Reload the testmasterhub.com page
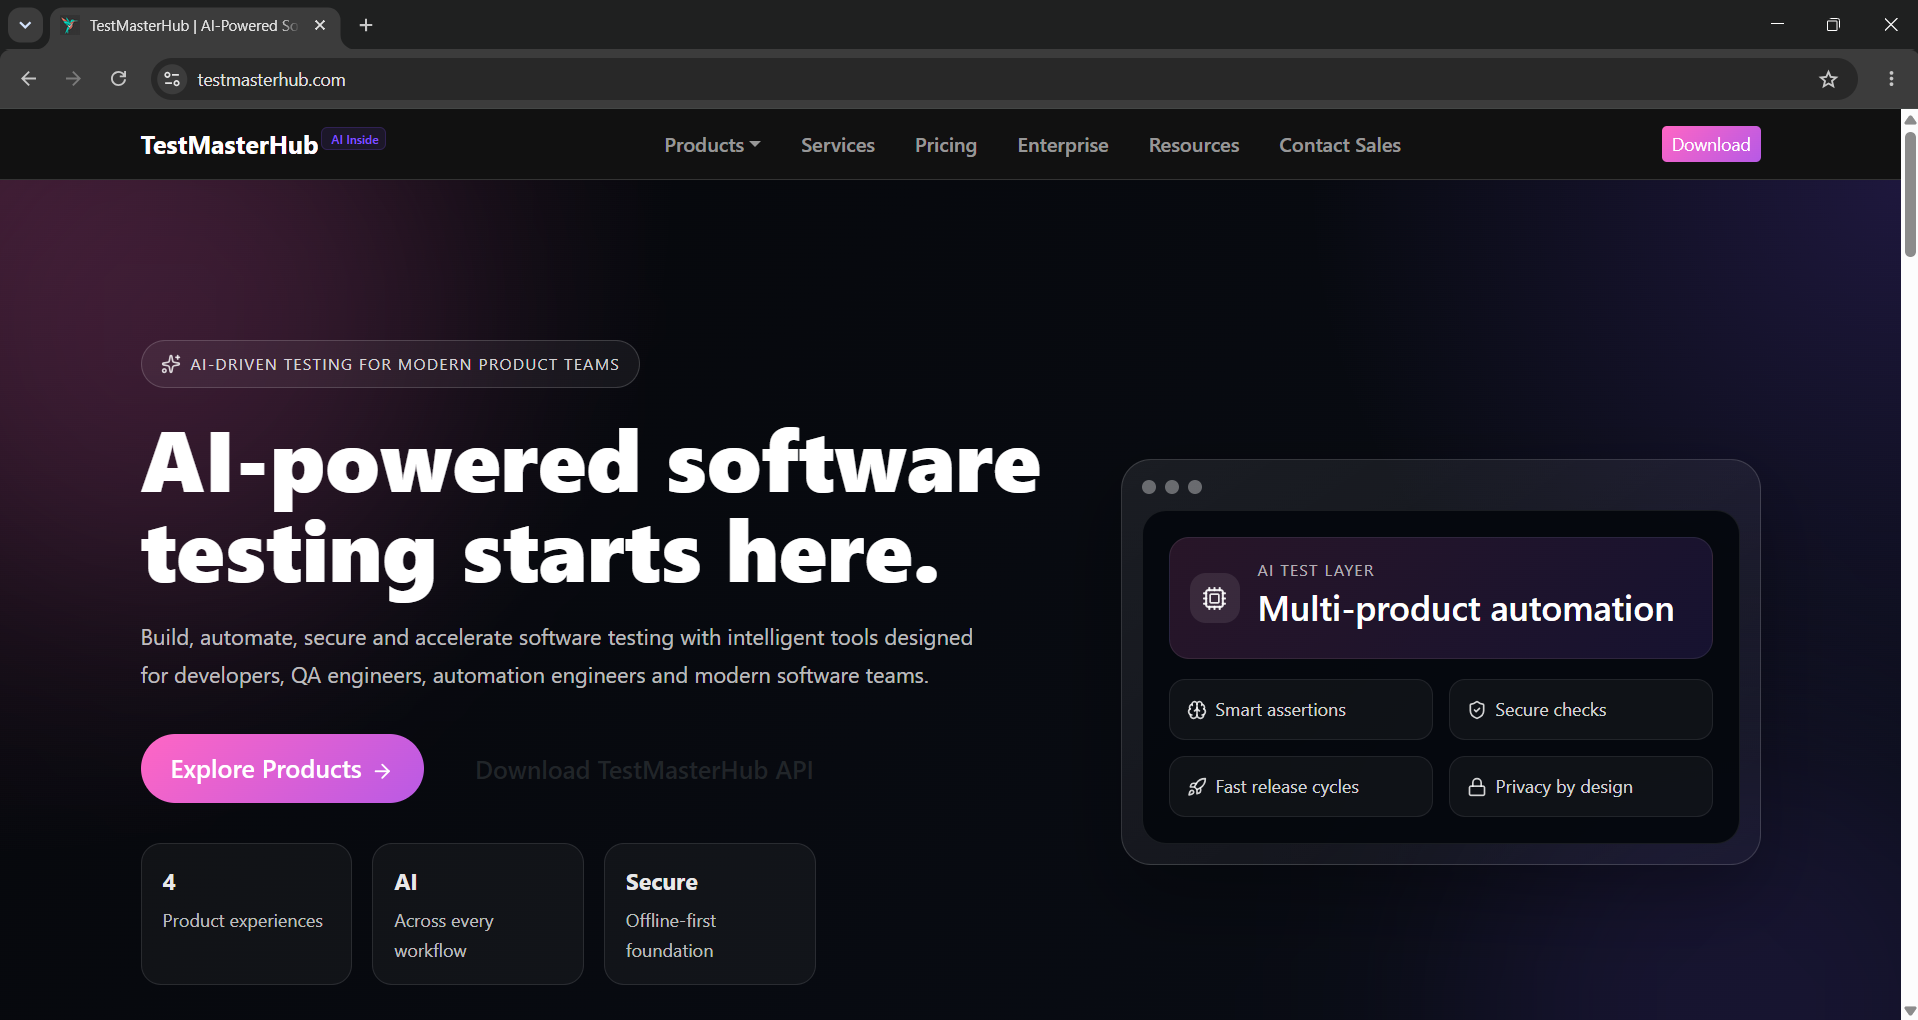 (x=118, y=79)
